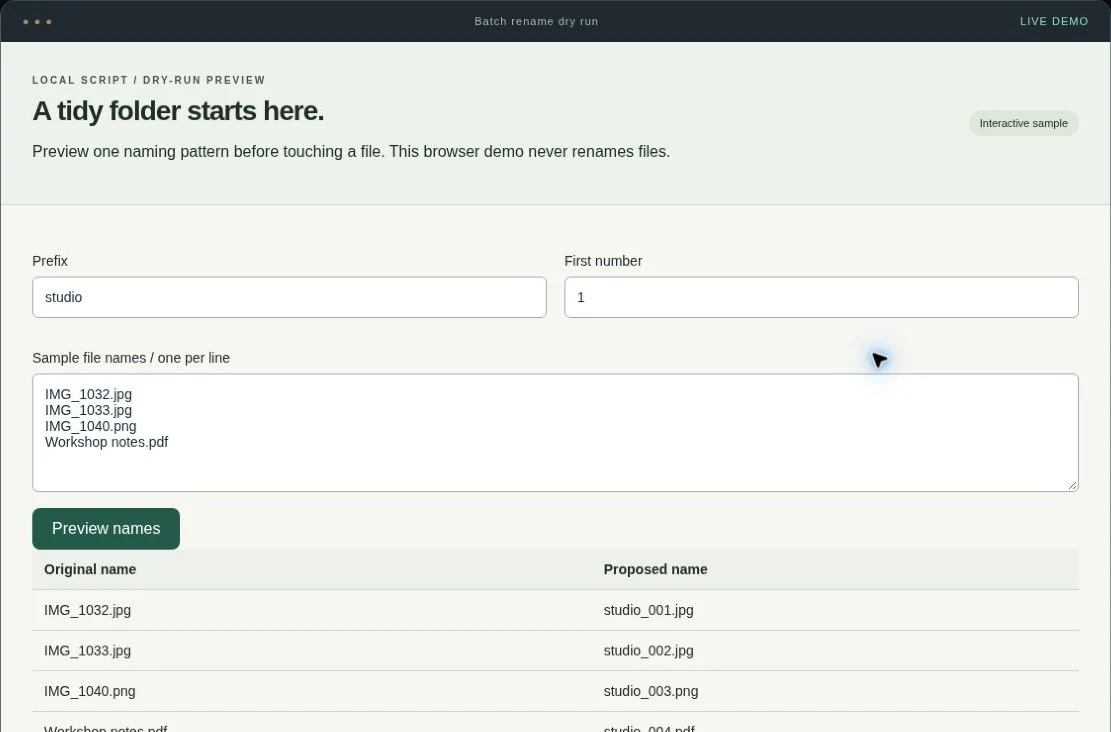Click the Interactive sample badge
The image size is (1111, 732).
[1023, 123]
